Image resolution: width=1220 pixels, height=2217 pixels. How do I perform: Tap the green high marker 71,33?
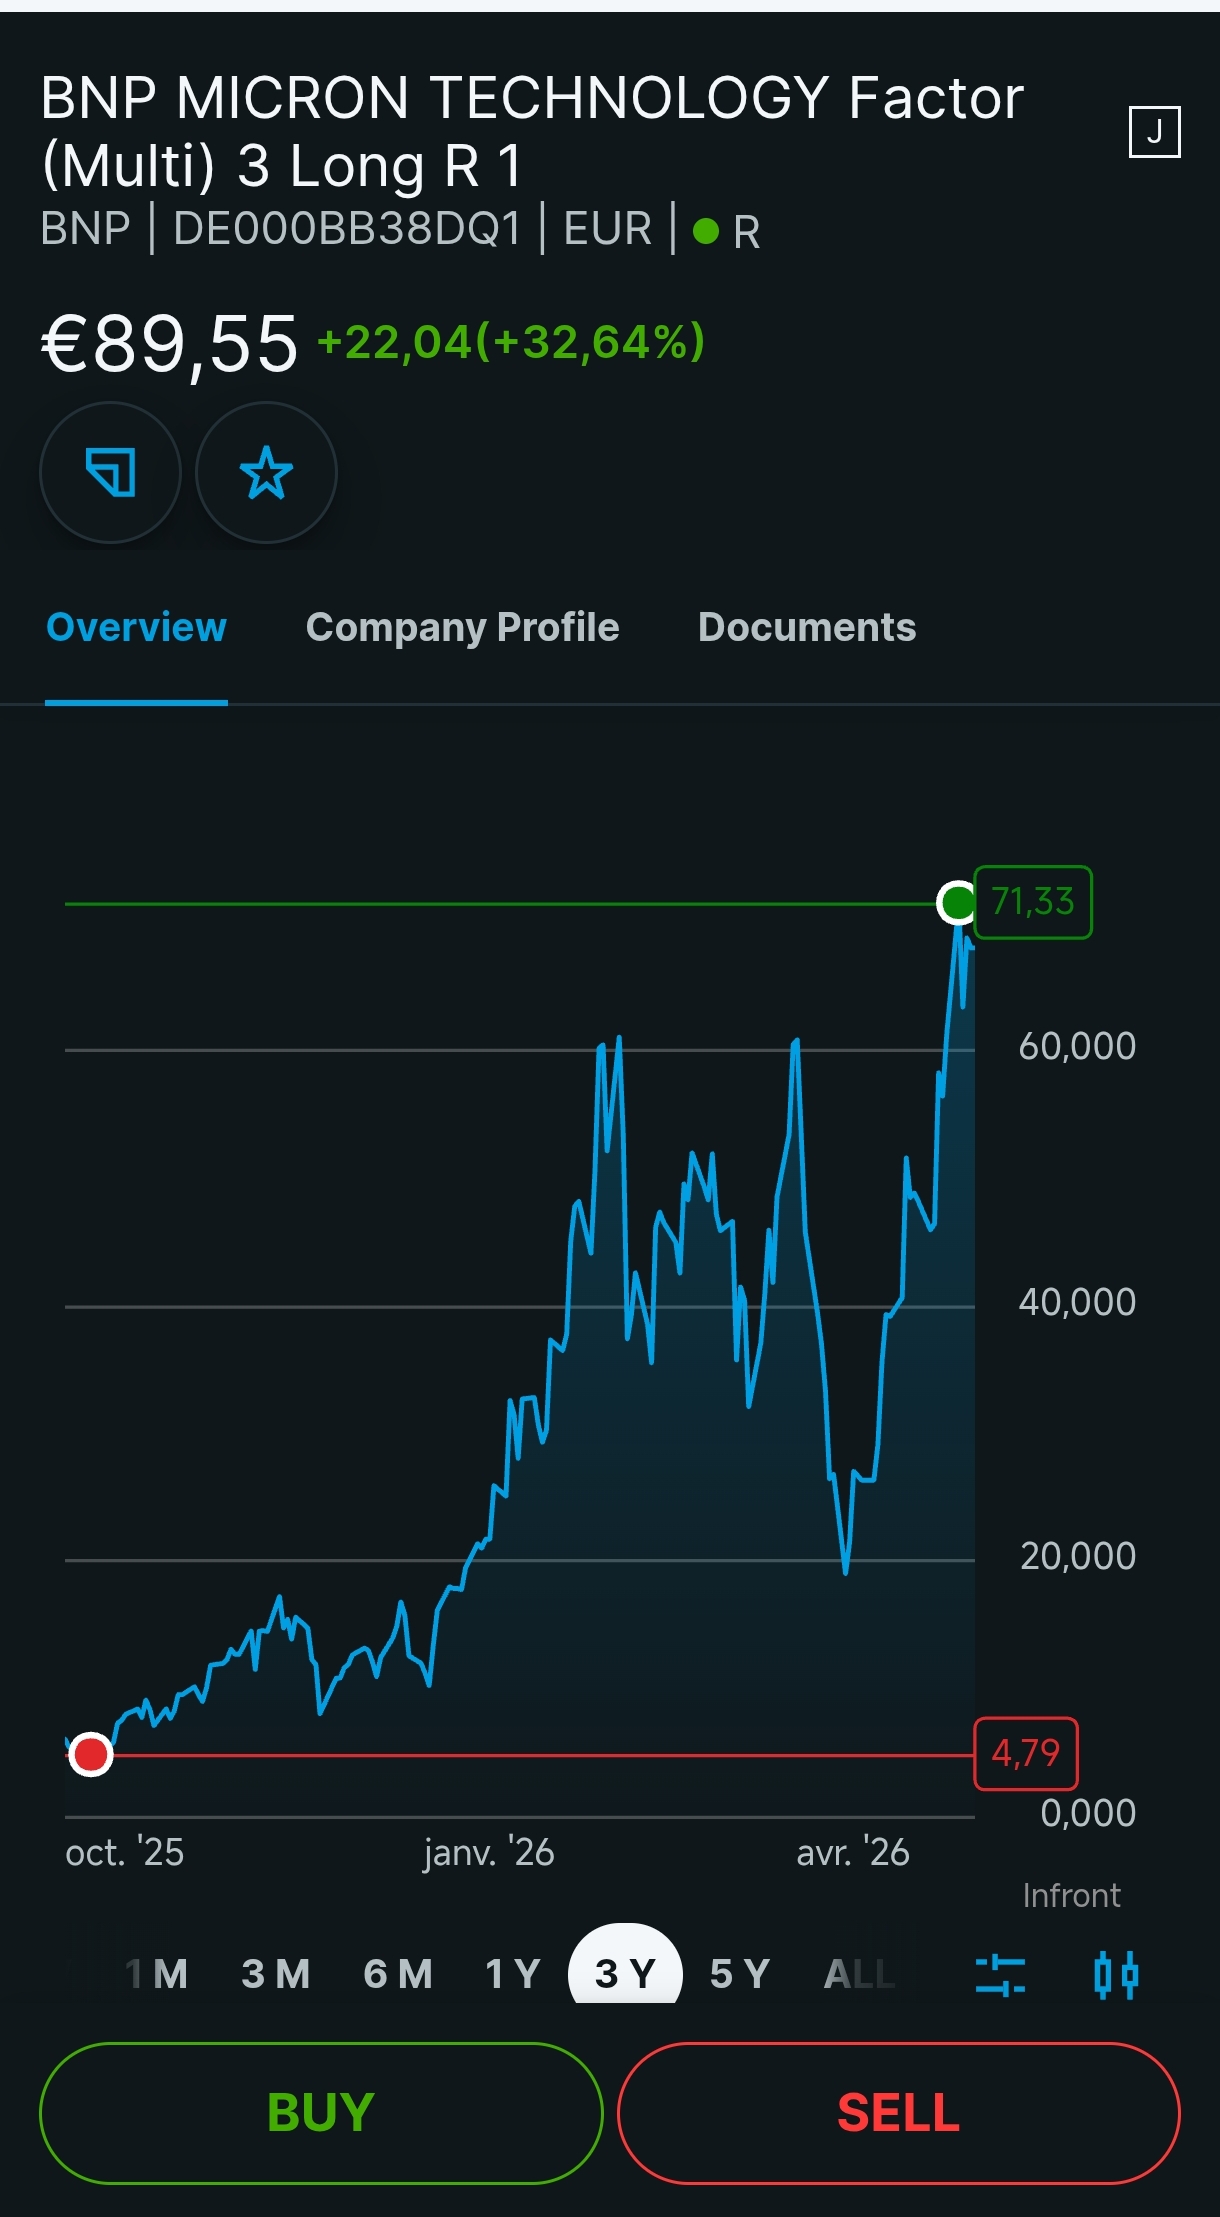(1033, 902)
